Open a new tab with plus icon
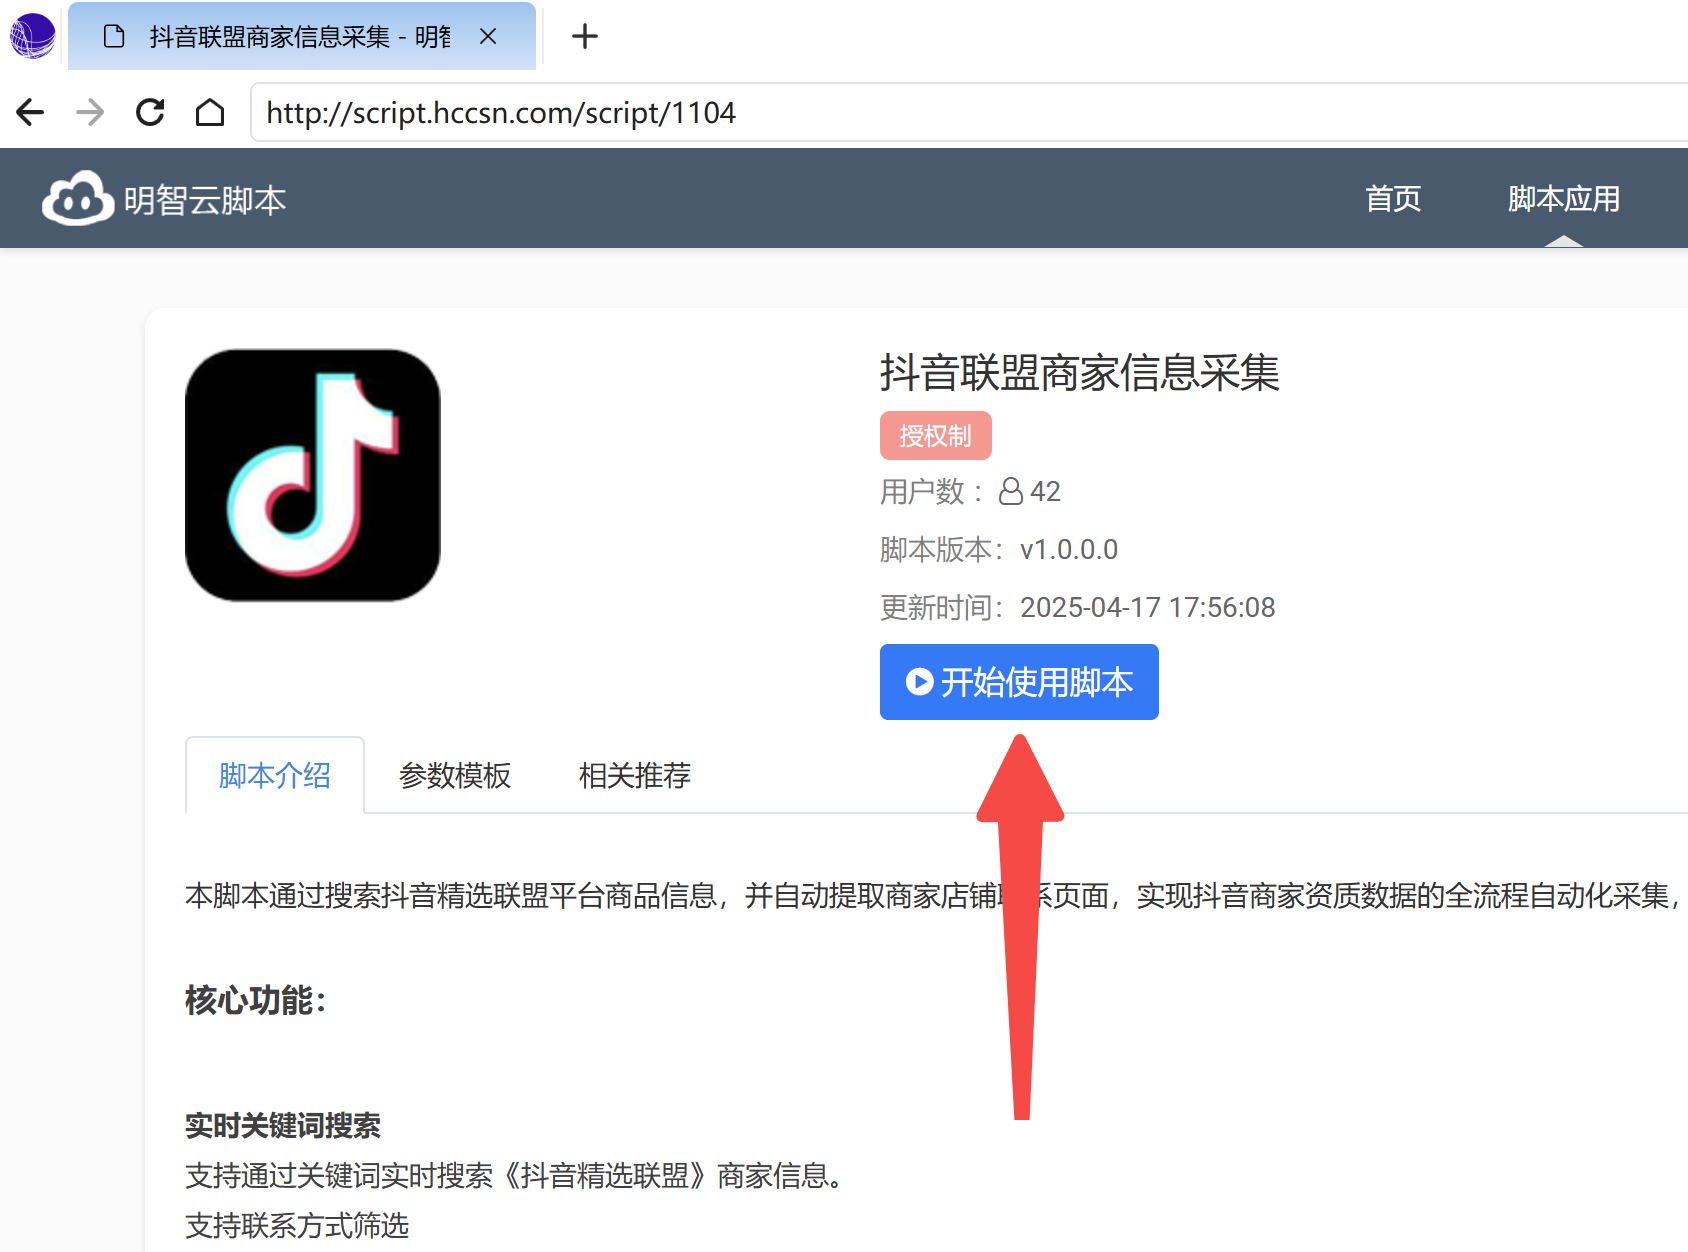The width and height of the screenshot is (1688, 1252). click(585, 37)
